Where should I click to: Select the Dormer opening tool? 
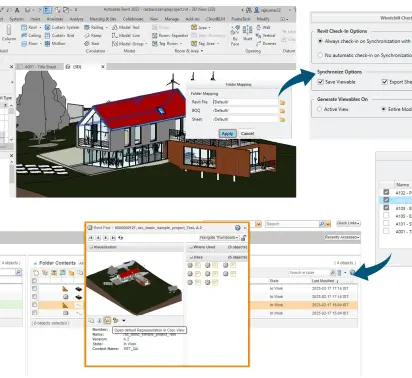(x=266, y=43)
